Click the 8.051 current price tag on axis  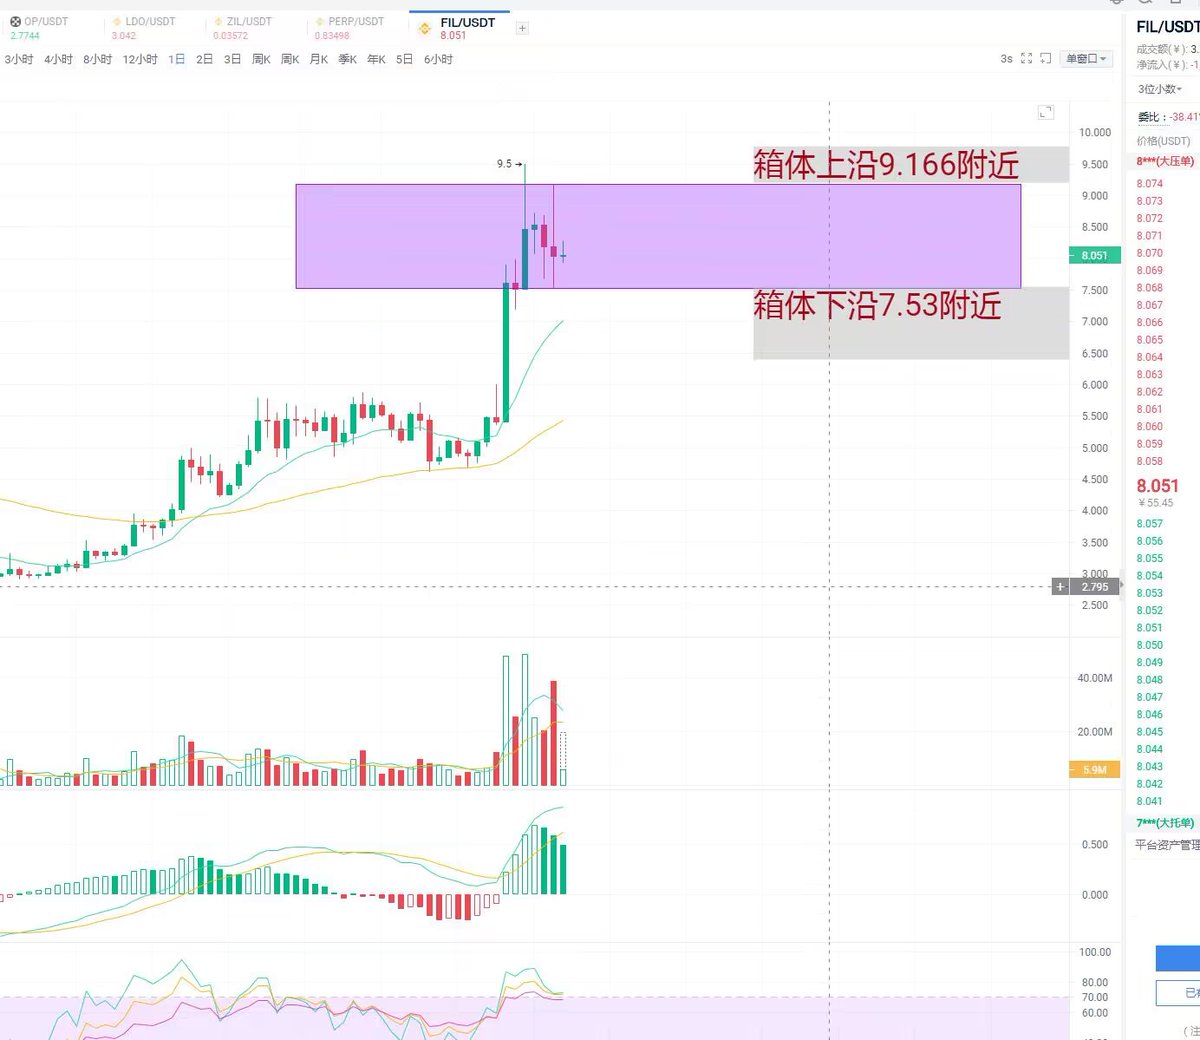tap(1095, 255)
